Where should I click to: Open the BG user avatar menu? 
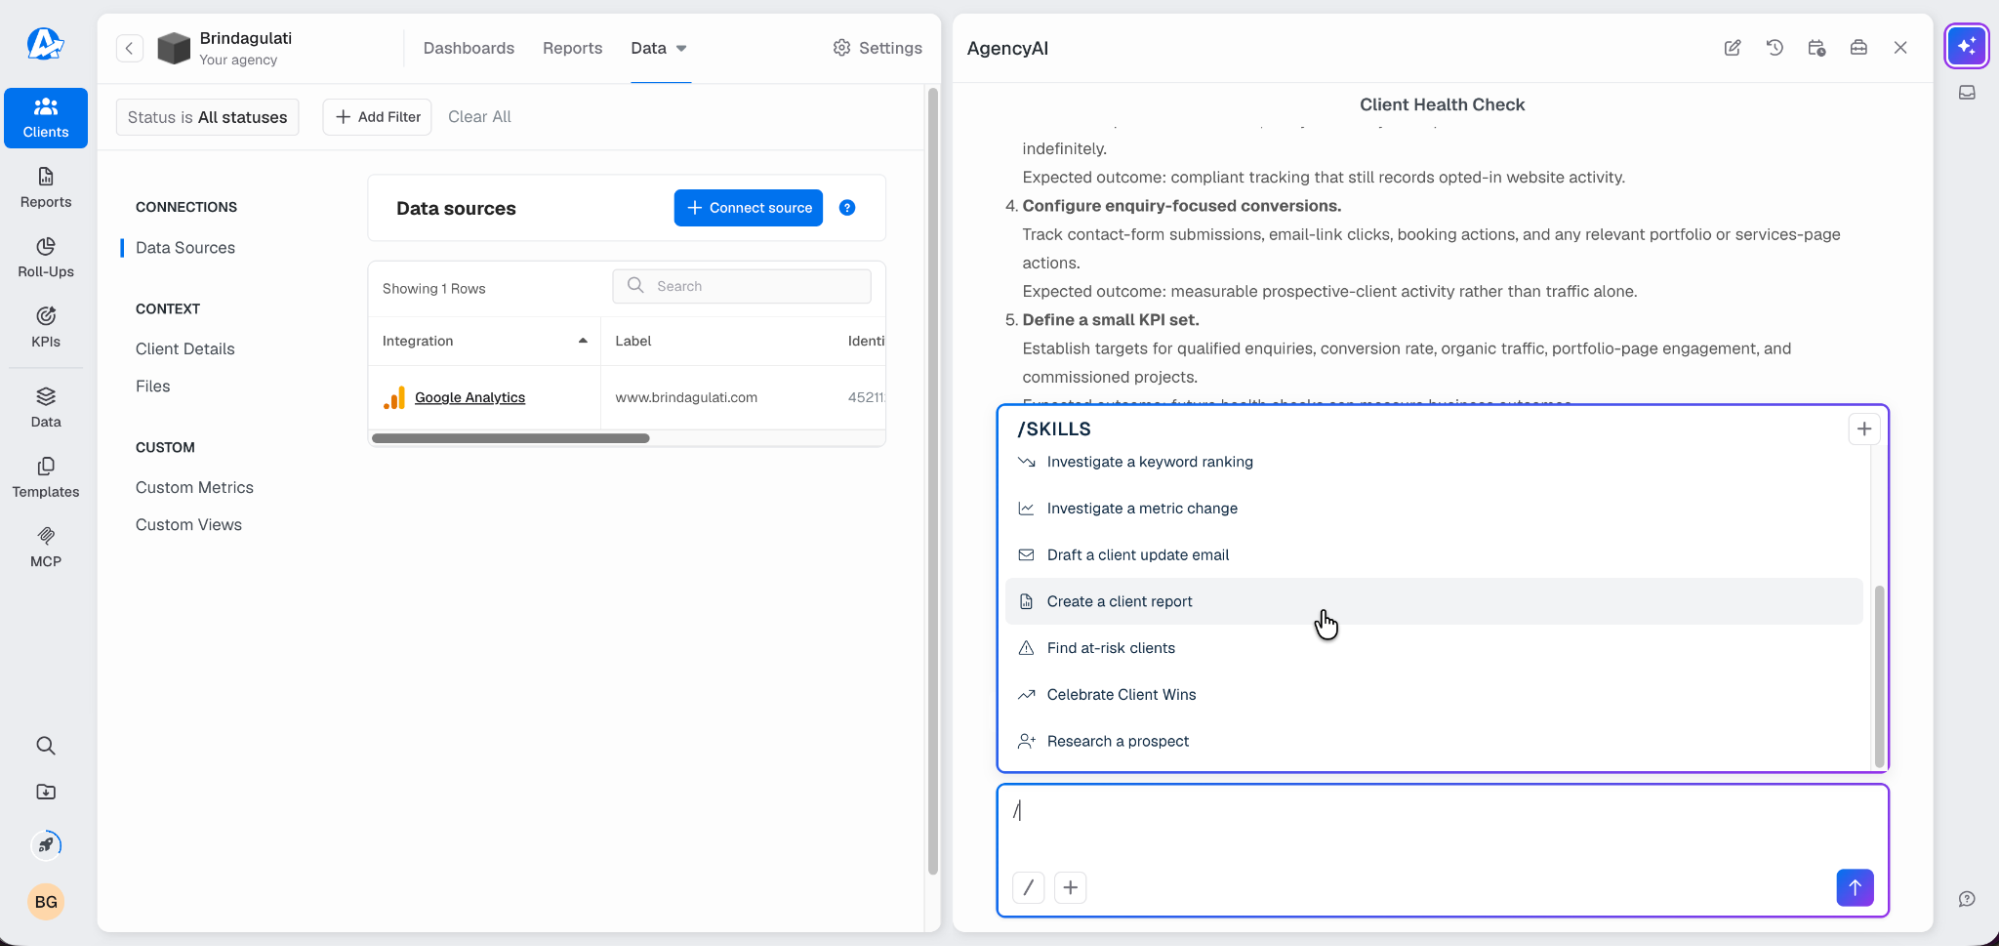46,902
